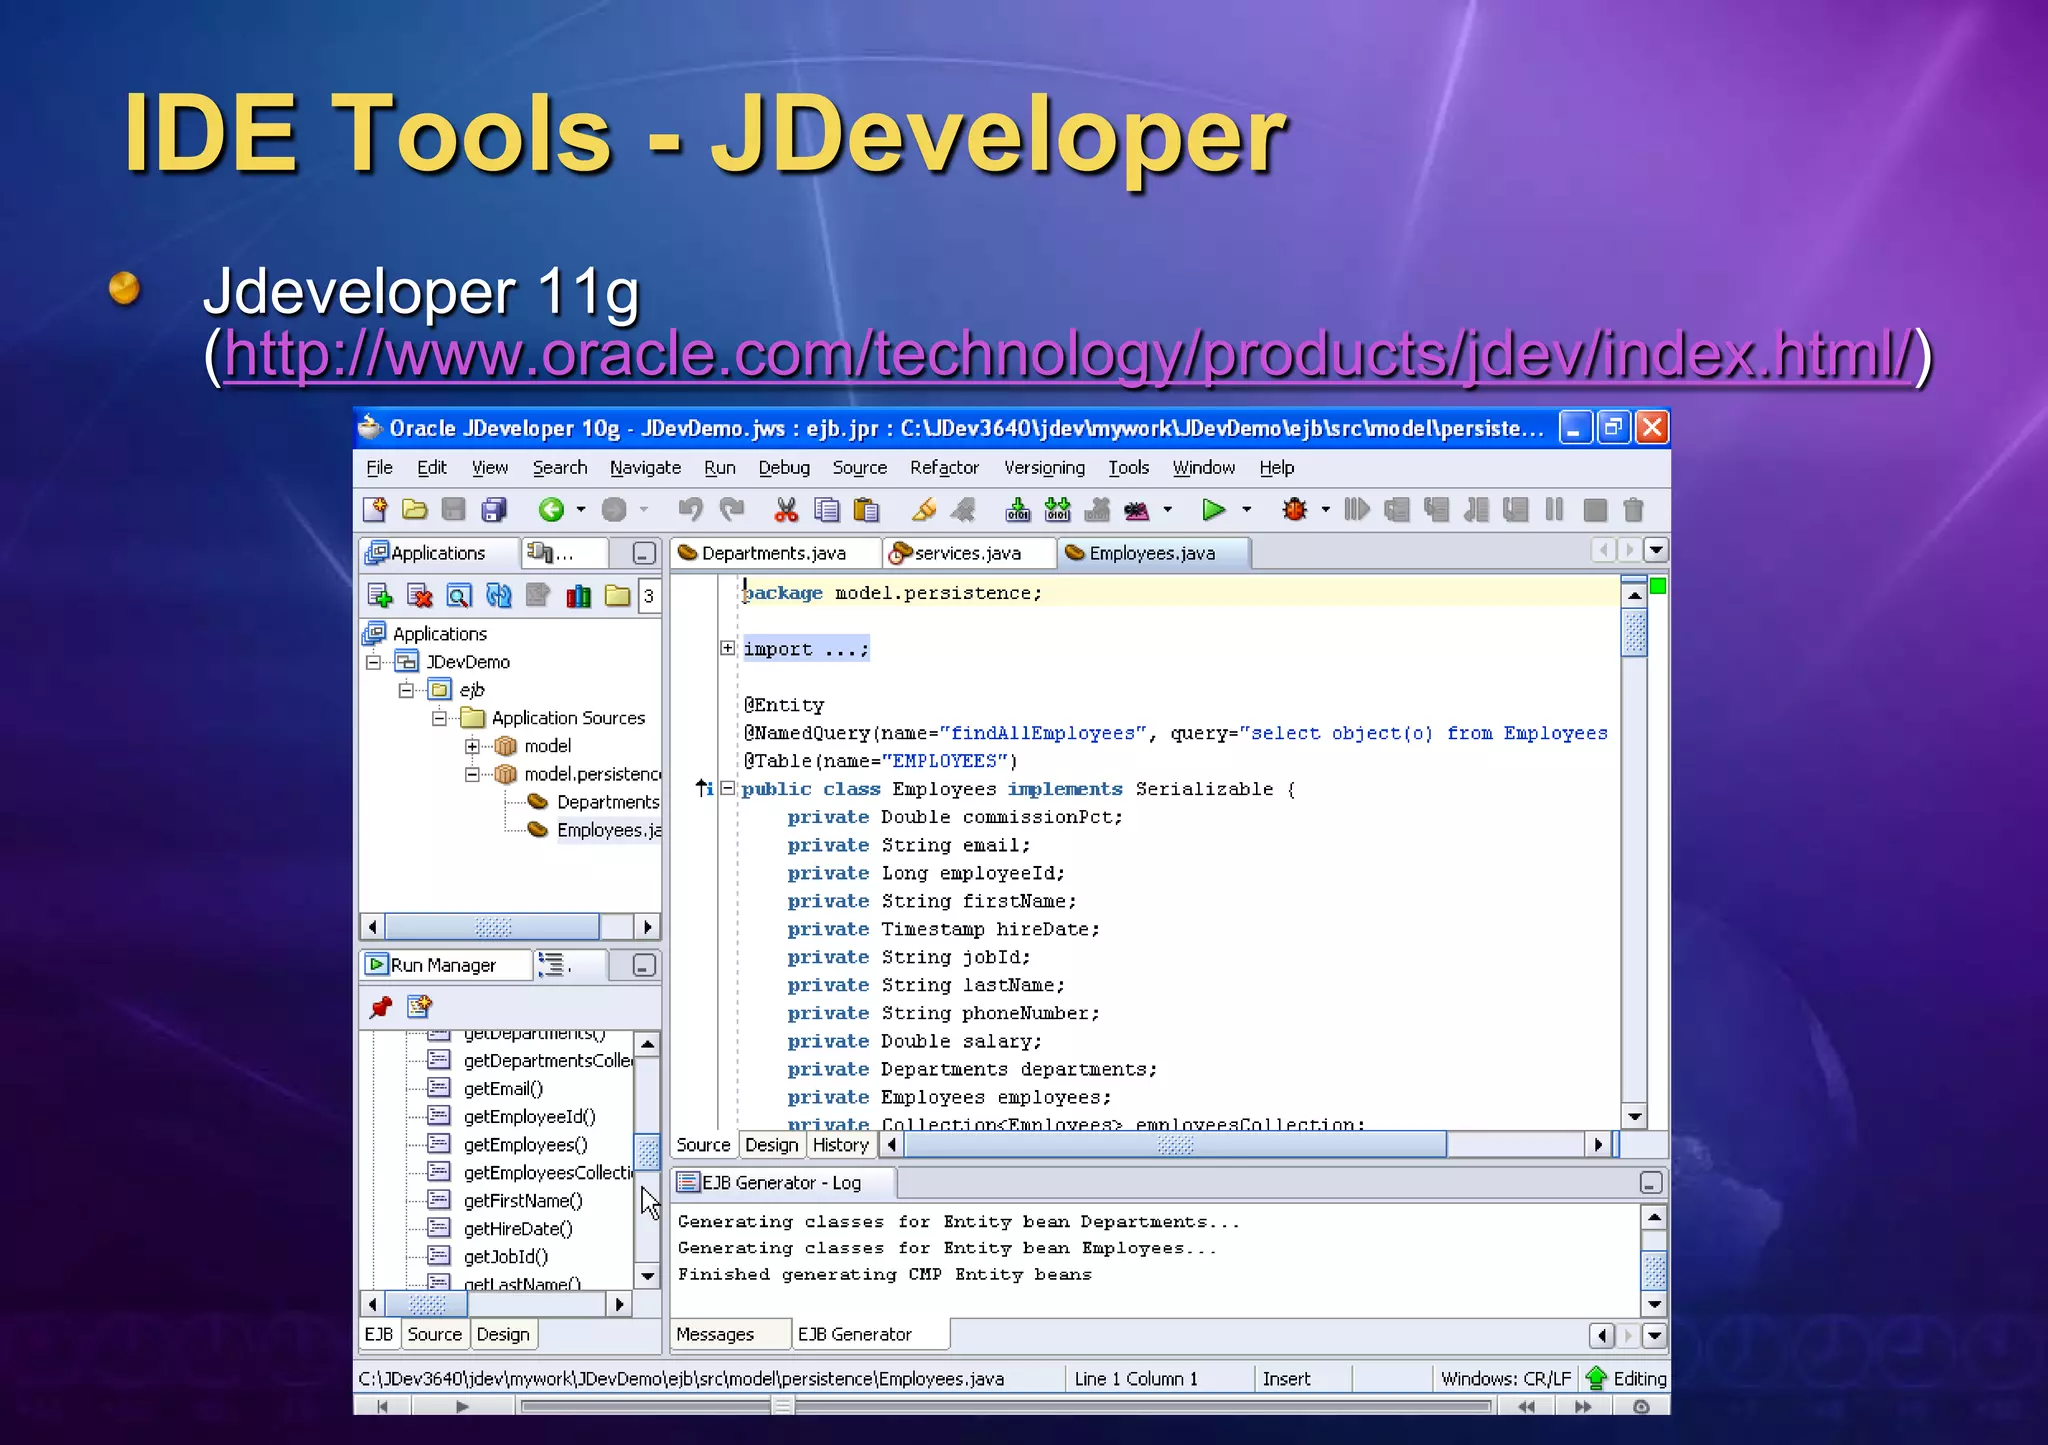Collapse the Employees class code fold

tap(728, 788)
